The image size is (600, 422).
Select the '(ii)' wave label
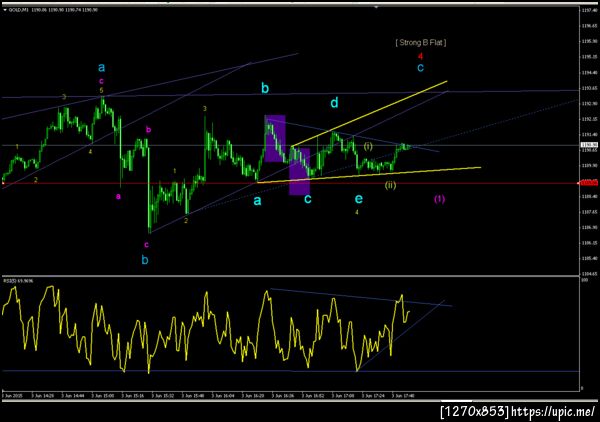tap(390, 186)
